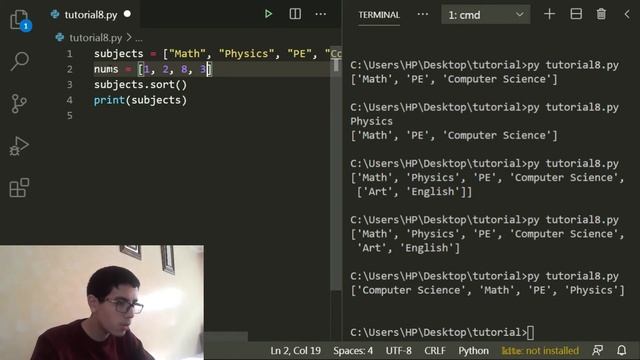Click the Python icon on tutorial8.py tab
Image resolution: width=640 pixels, height=360 pixels.
click(55, 15)
